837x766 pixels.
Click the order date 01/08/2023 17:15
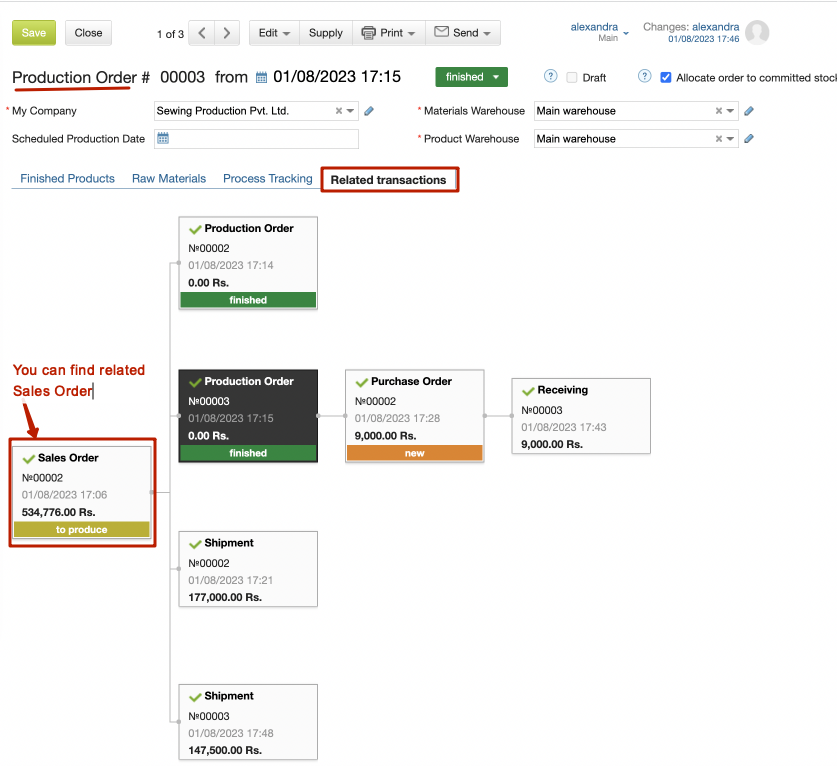click(337, 77)
